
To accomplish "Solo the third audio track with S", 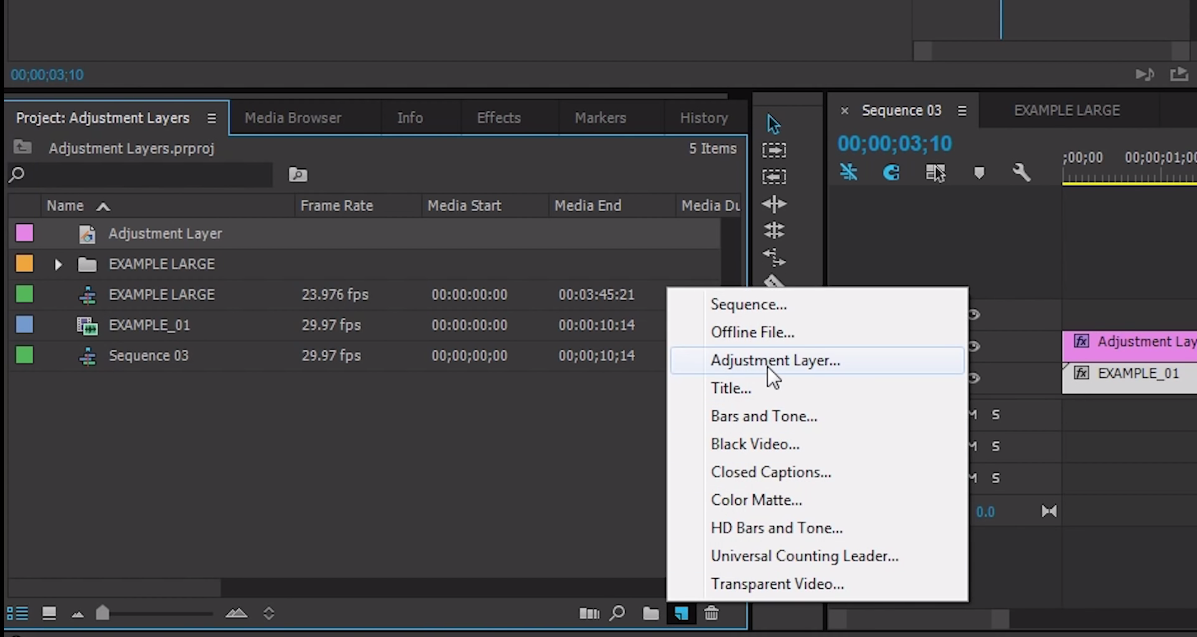I will 995,478.
